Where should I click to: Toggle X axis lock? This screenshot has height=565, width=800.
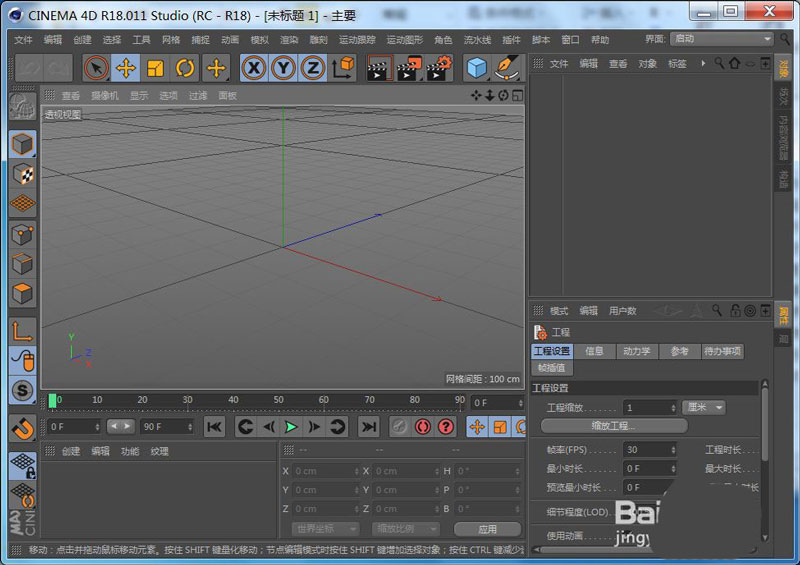click(254, 68)
